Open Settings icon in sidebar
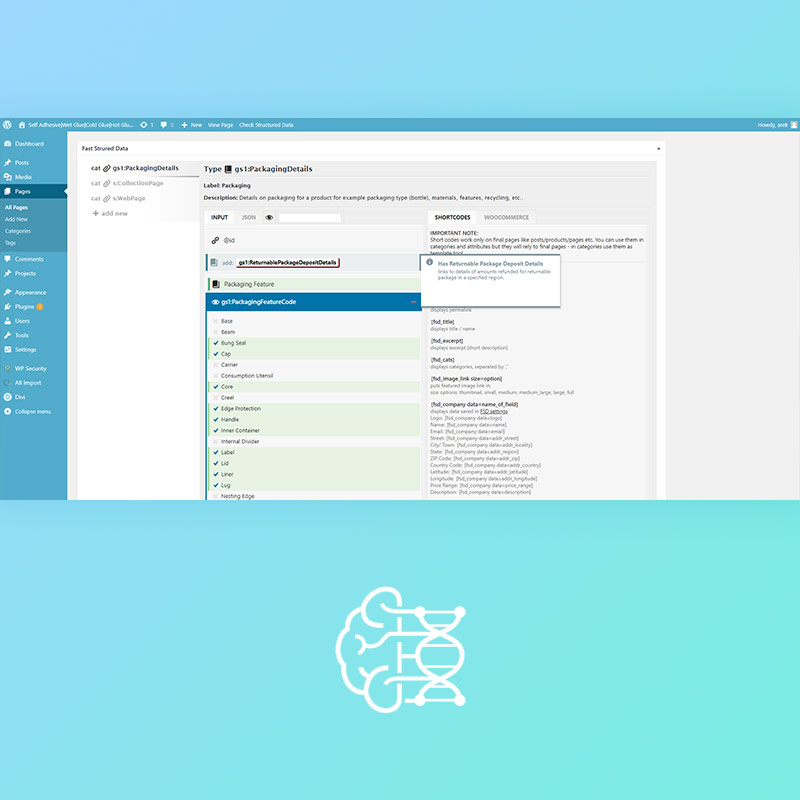 pyautogui.click(x=8, y=349)
